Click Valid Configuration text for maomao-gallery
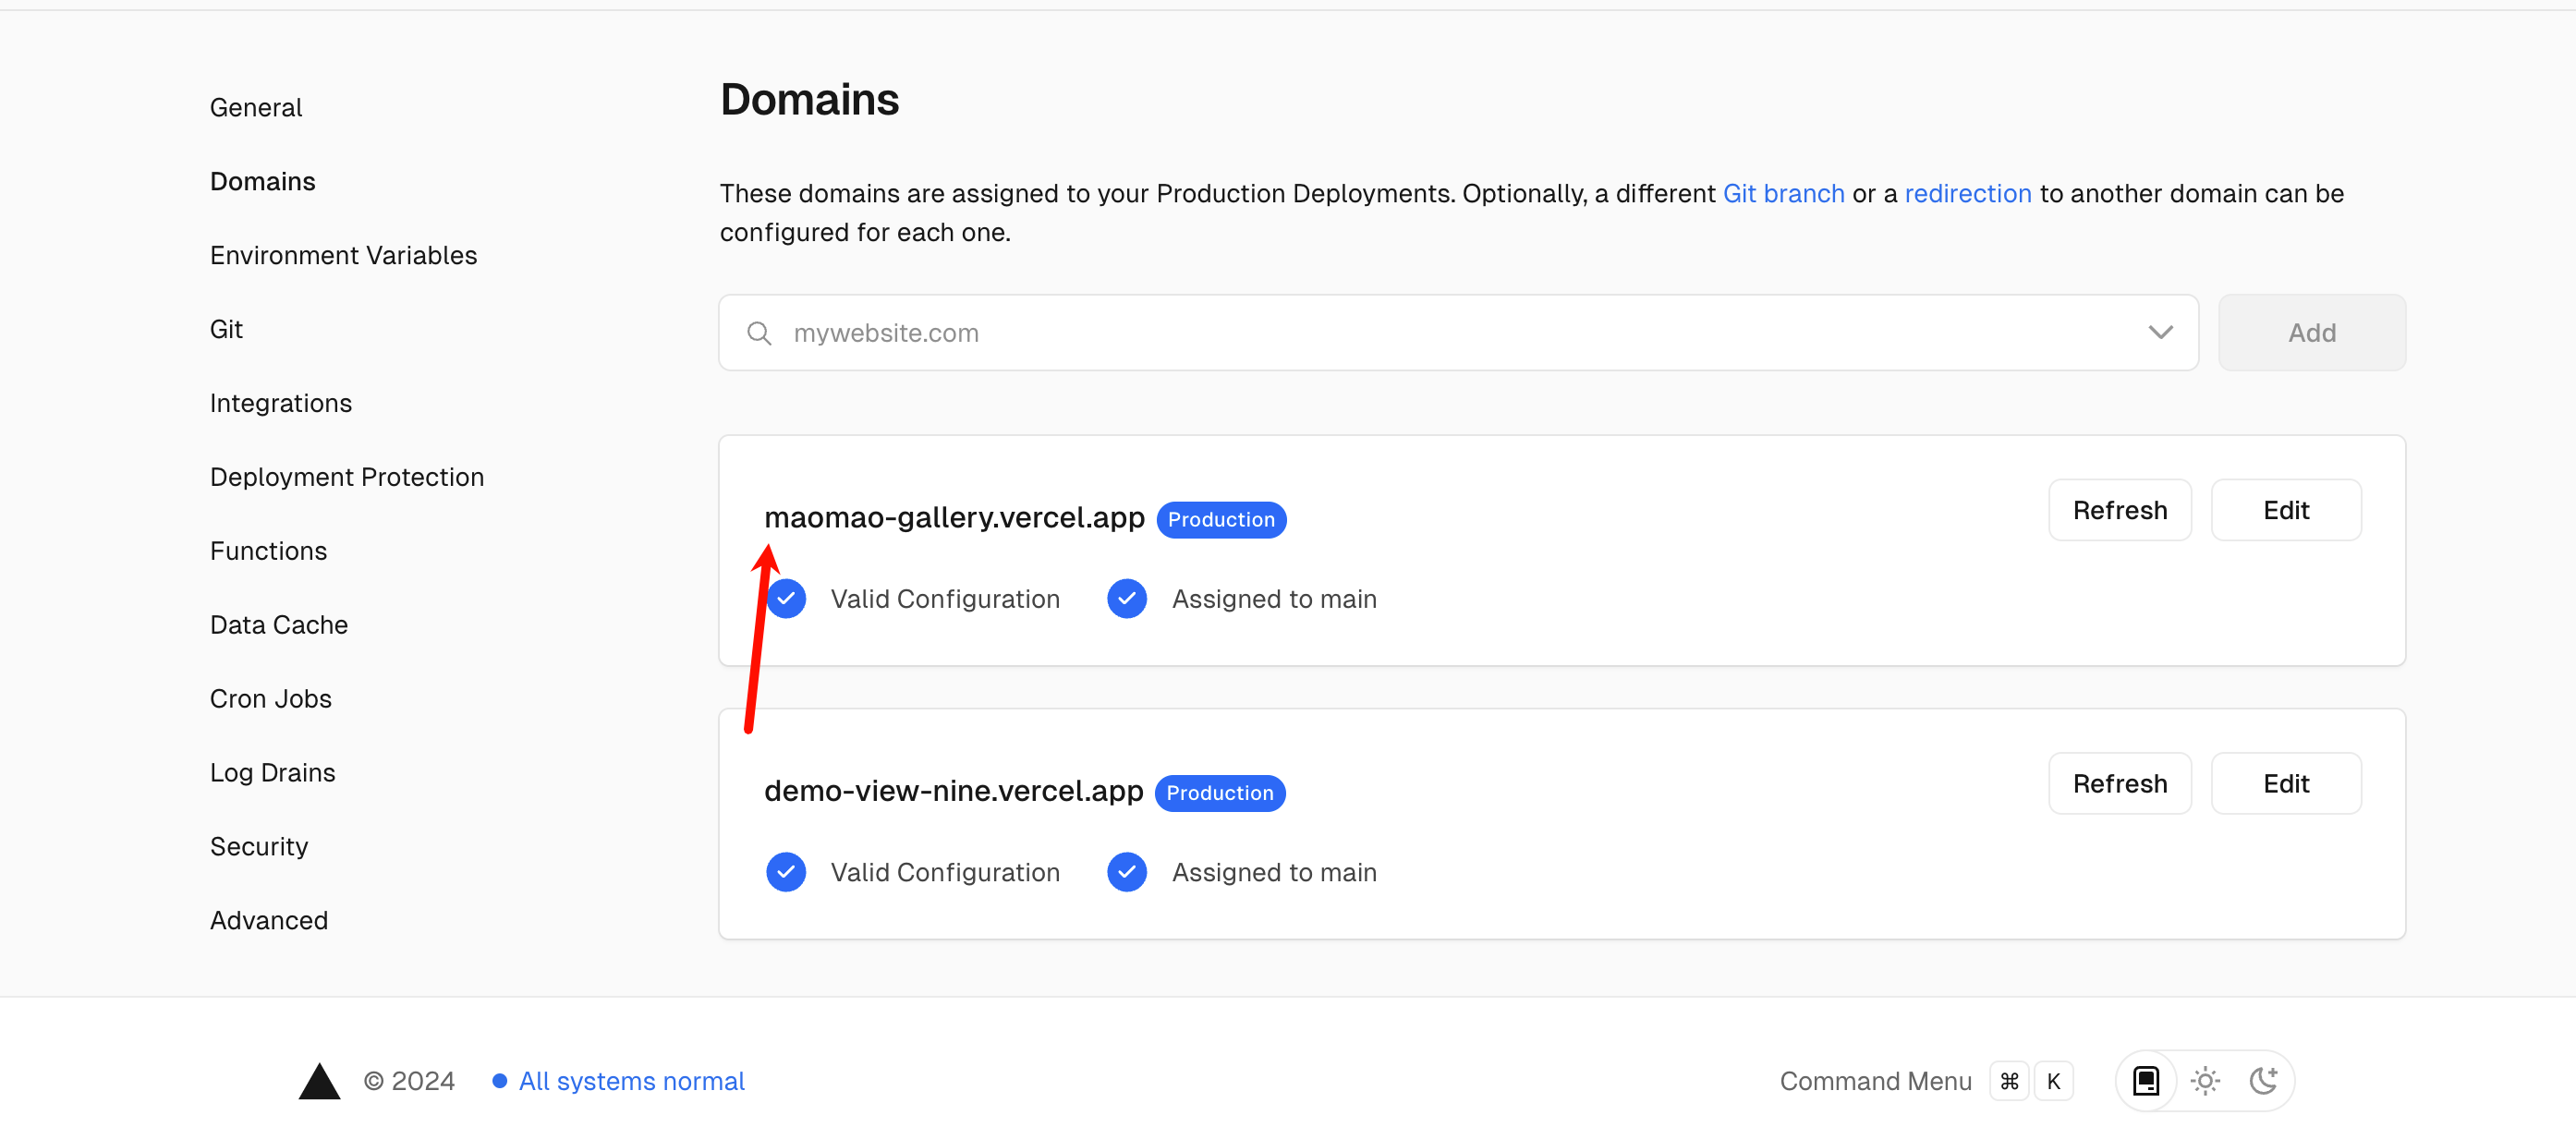Screen dimensions: 2576x1127 [945, 599]
